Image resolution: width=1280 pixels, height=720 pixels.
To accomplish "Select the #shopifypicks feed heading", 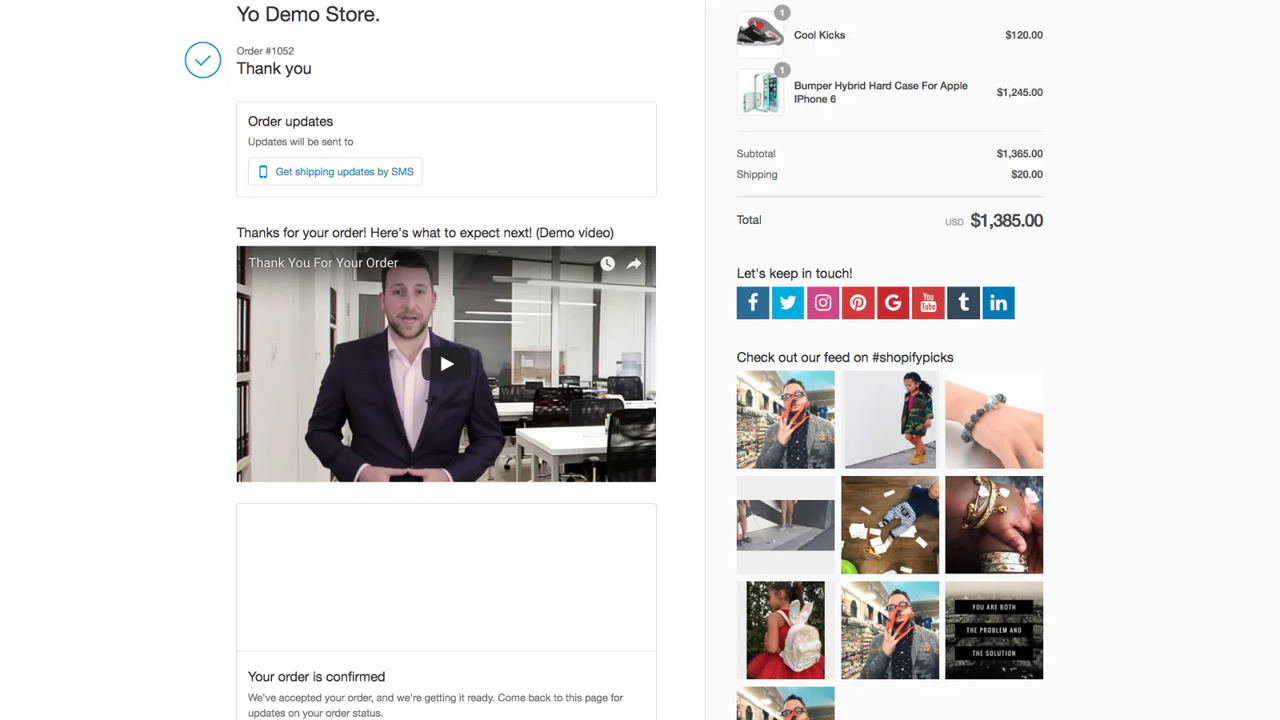I will 845,357.
